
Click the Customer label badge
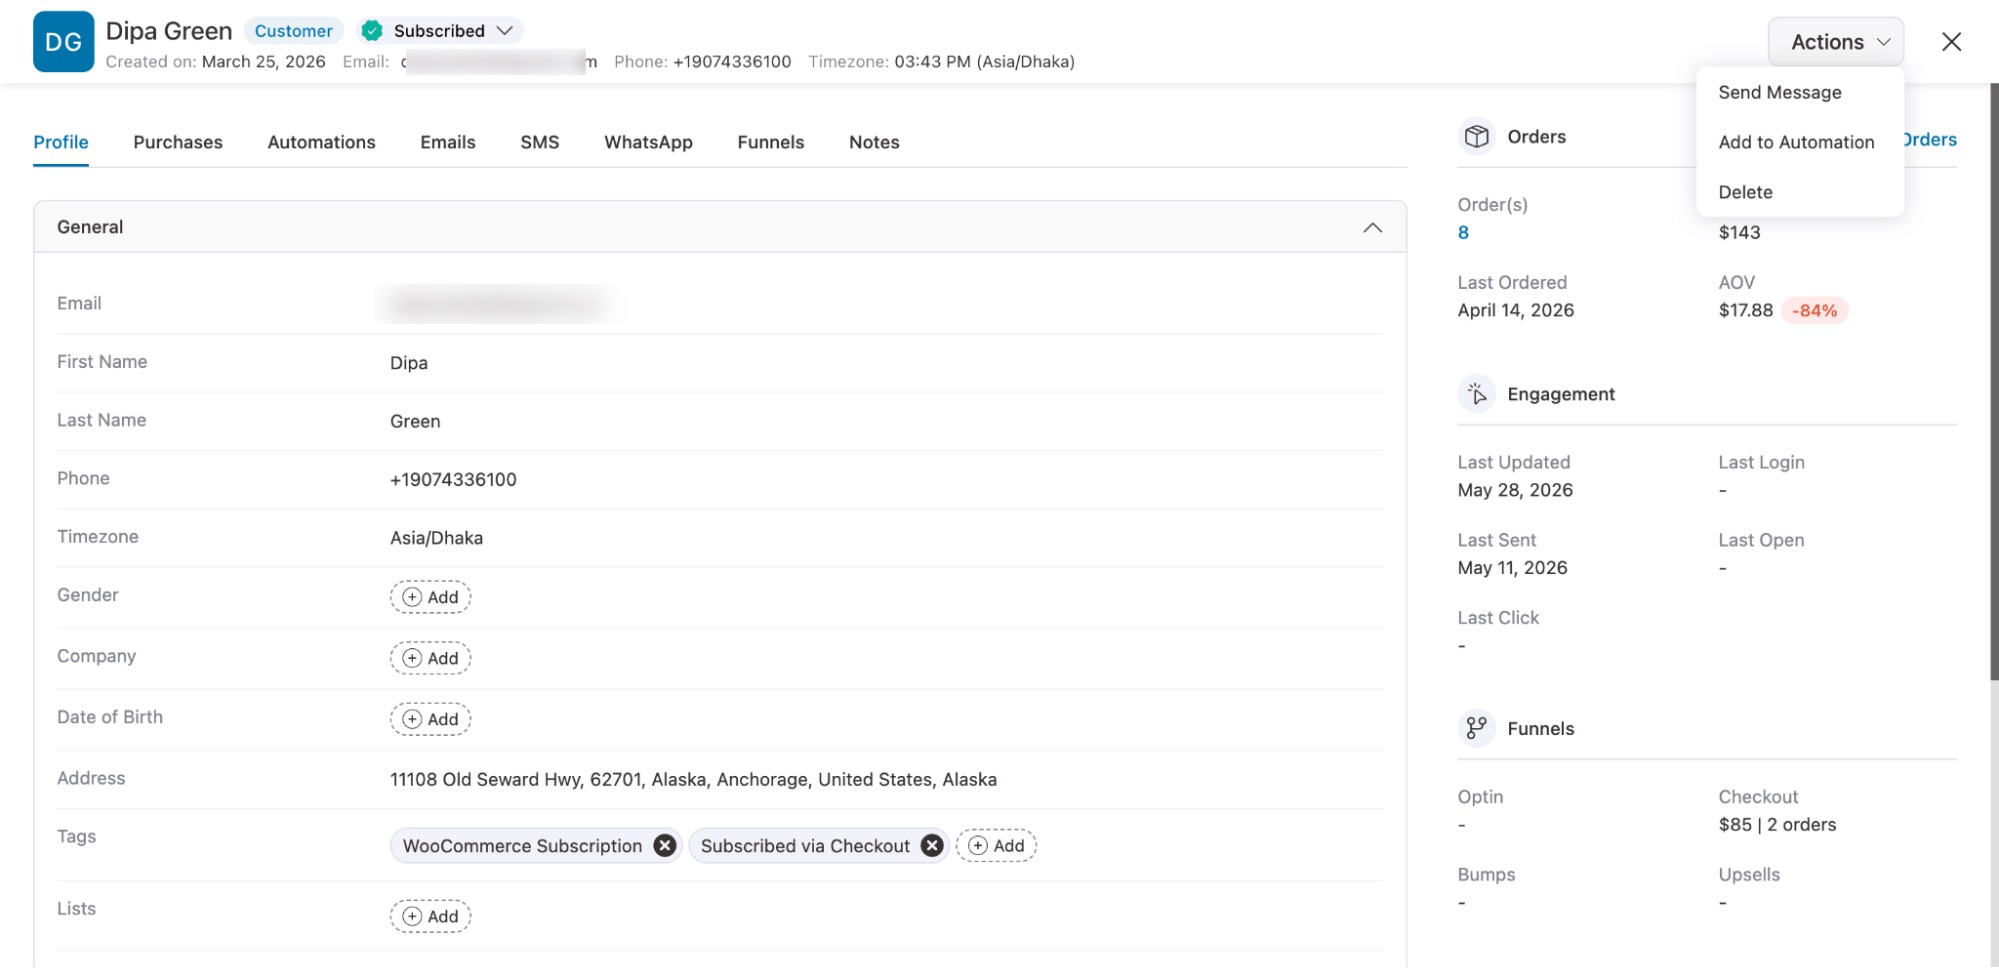293,31
